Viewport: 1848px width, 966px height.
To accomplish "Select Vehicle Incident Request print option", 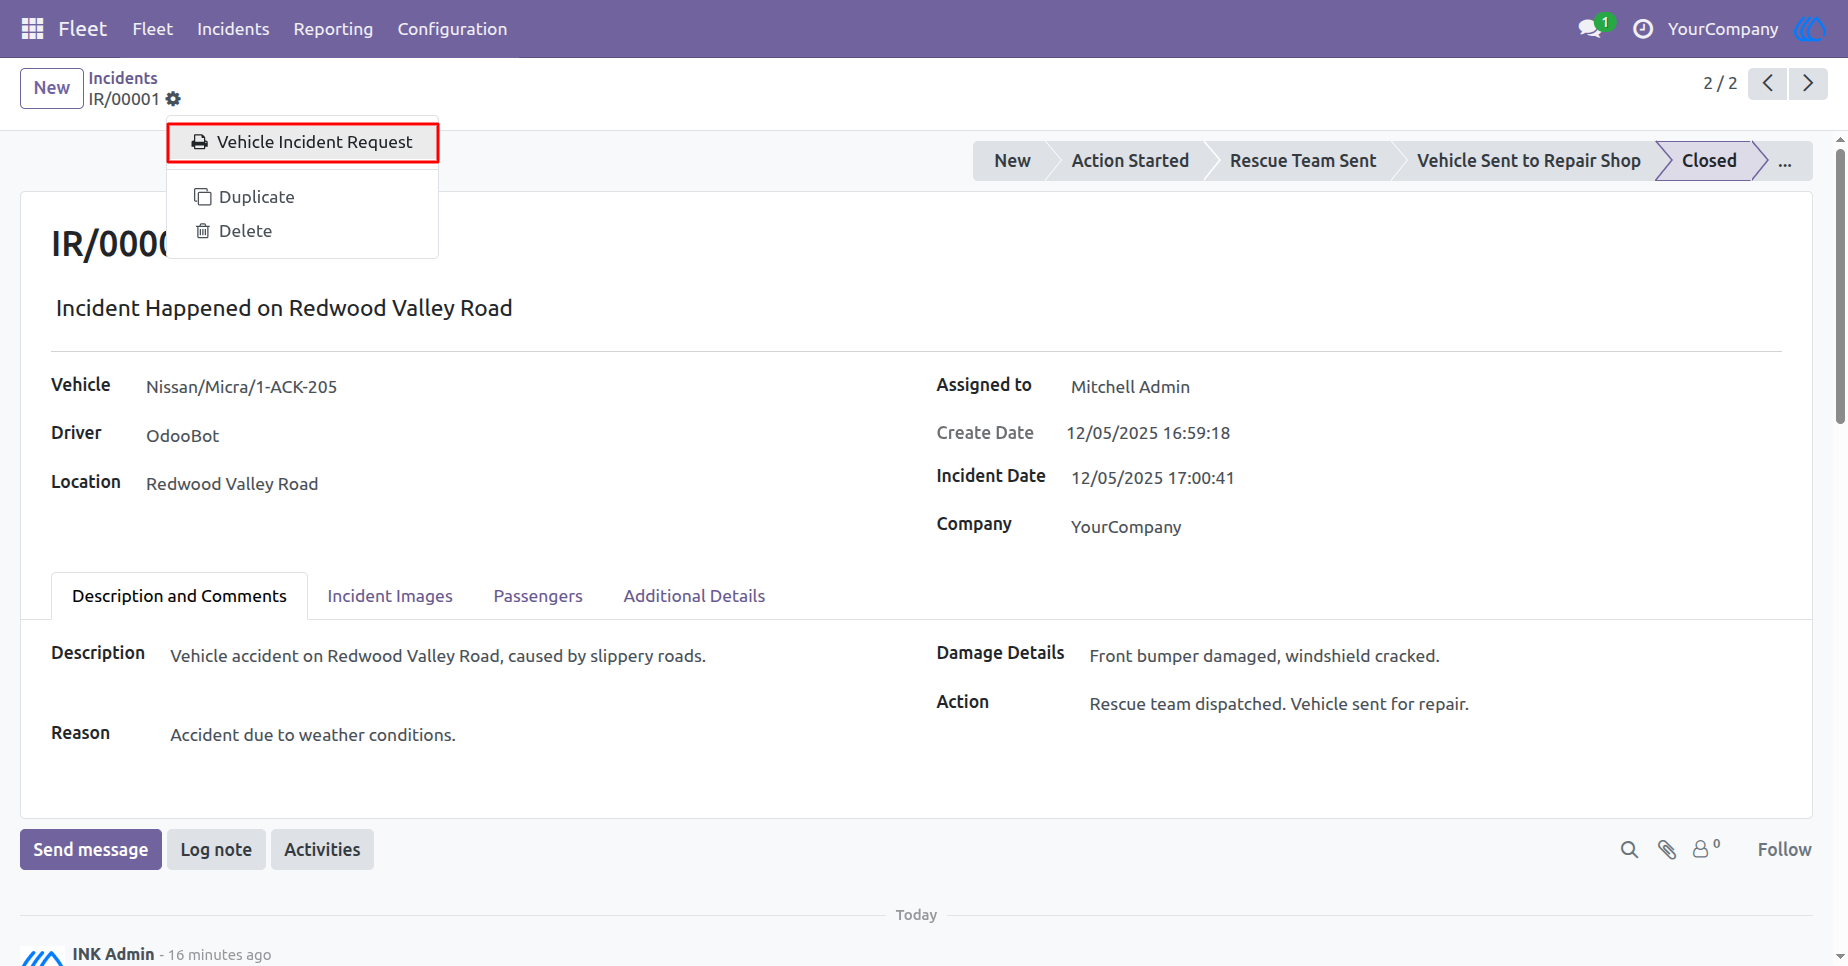I will pos(303,143).
